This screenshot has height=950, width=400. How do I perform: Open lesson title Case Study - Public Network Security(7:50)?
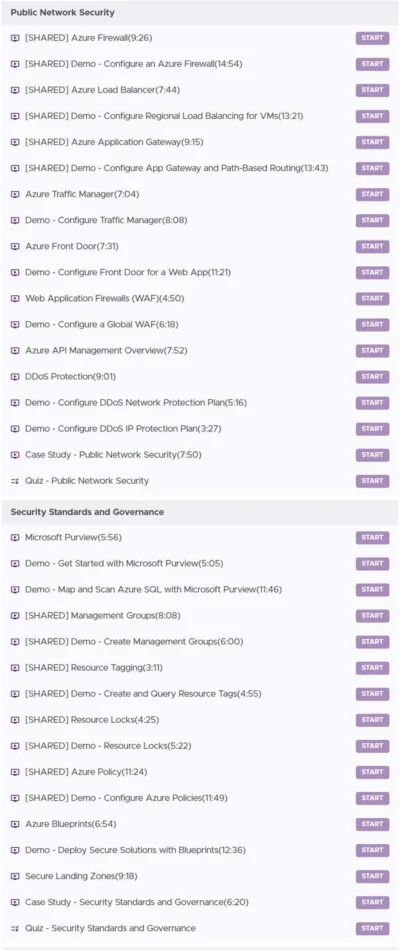coord(113,454)
